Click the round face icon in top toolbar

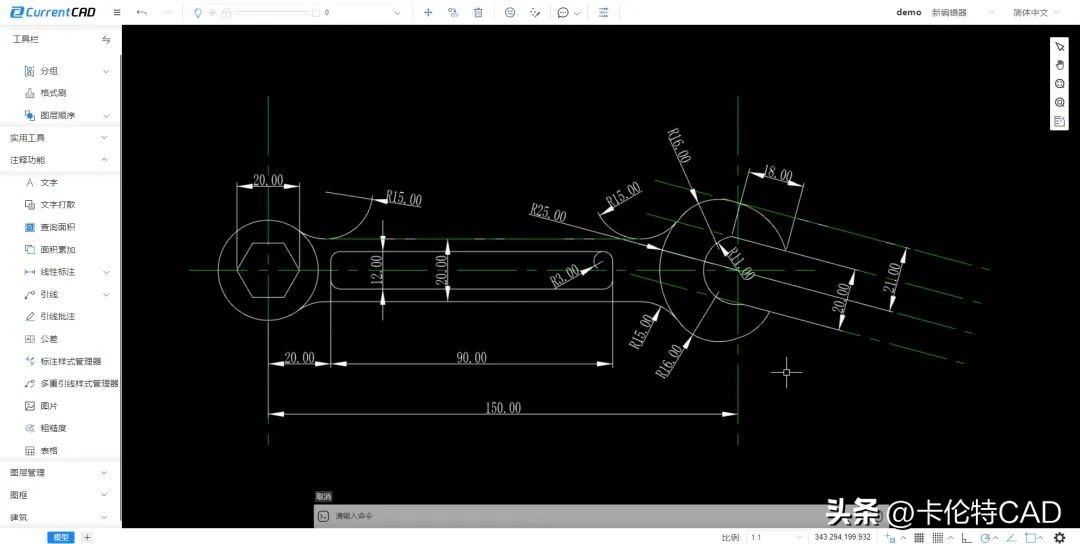tap(510, 12)
